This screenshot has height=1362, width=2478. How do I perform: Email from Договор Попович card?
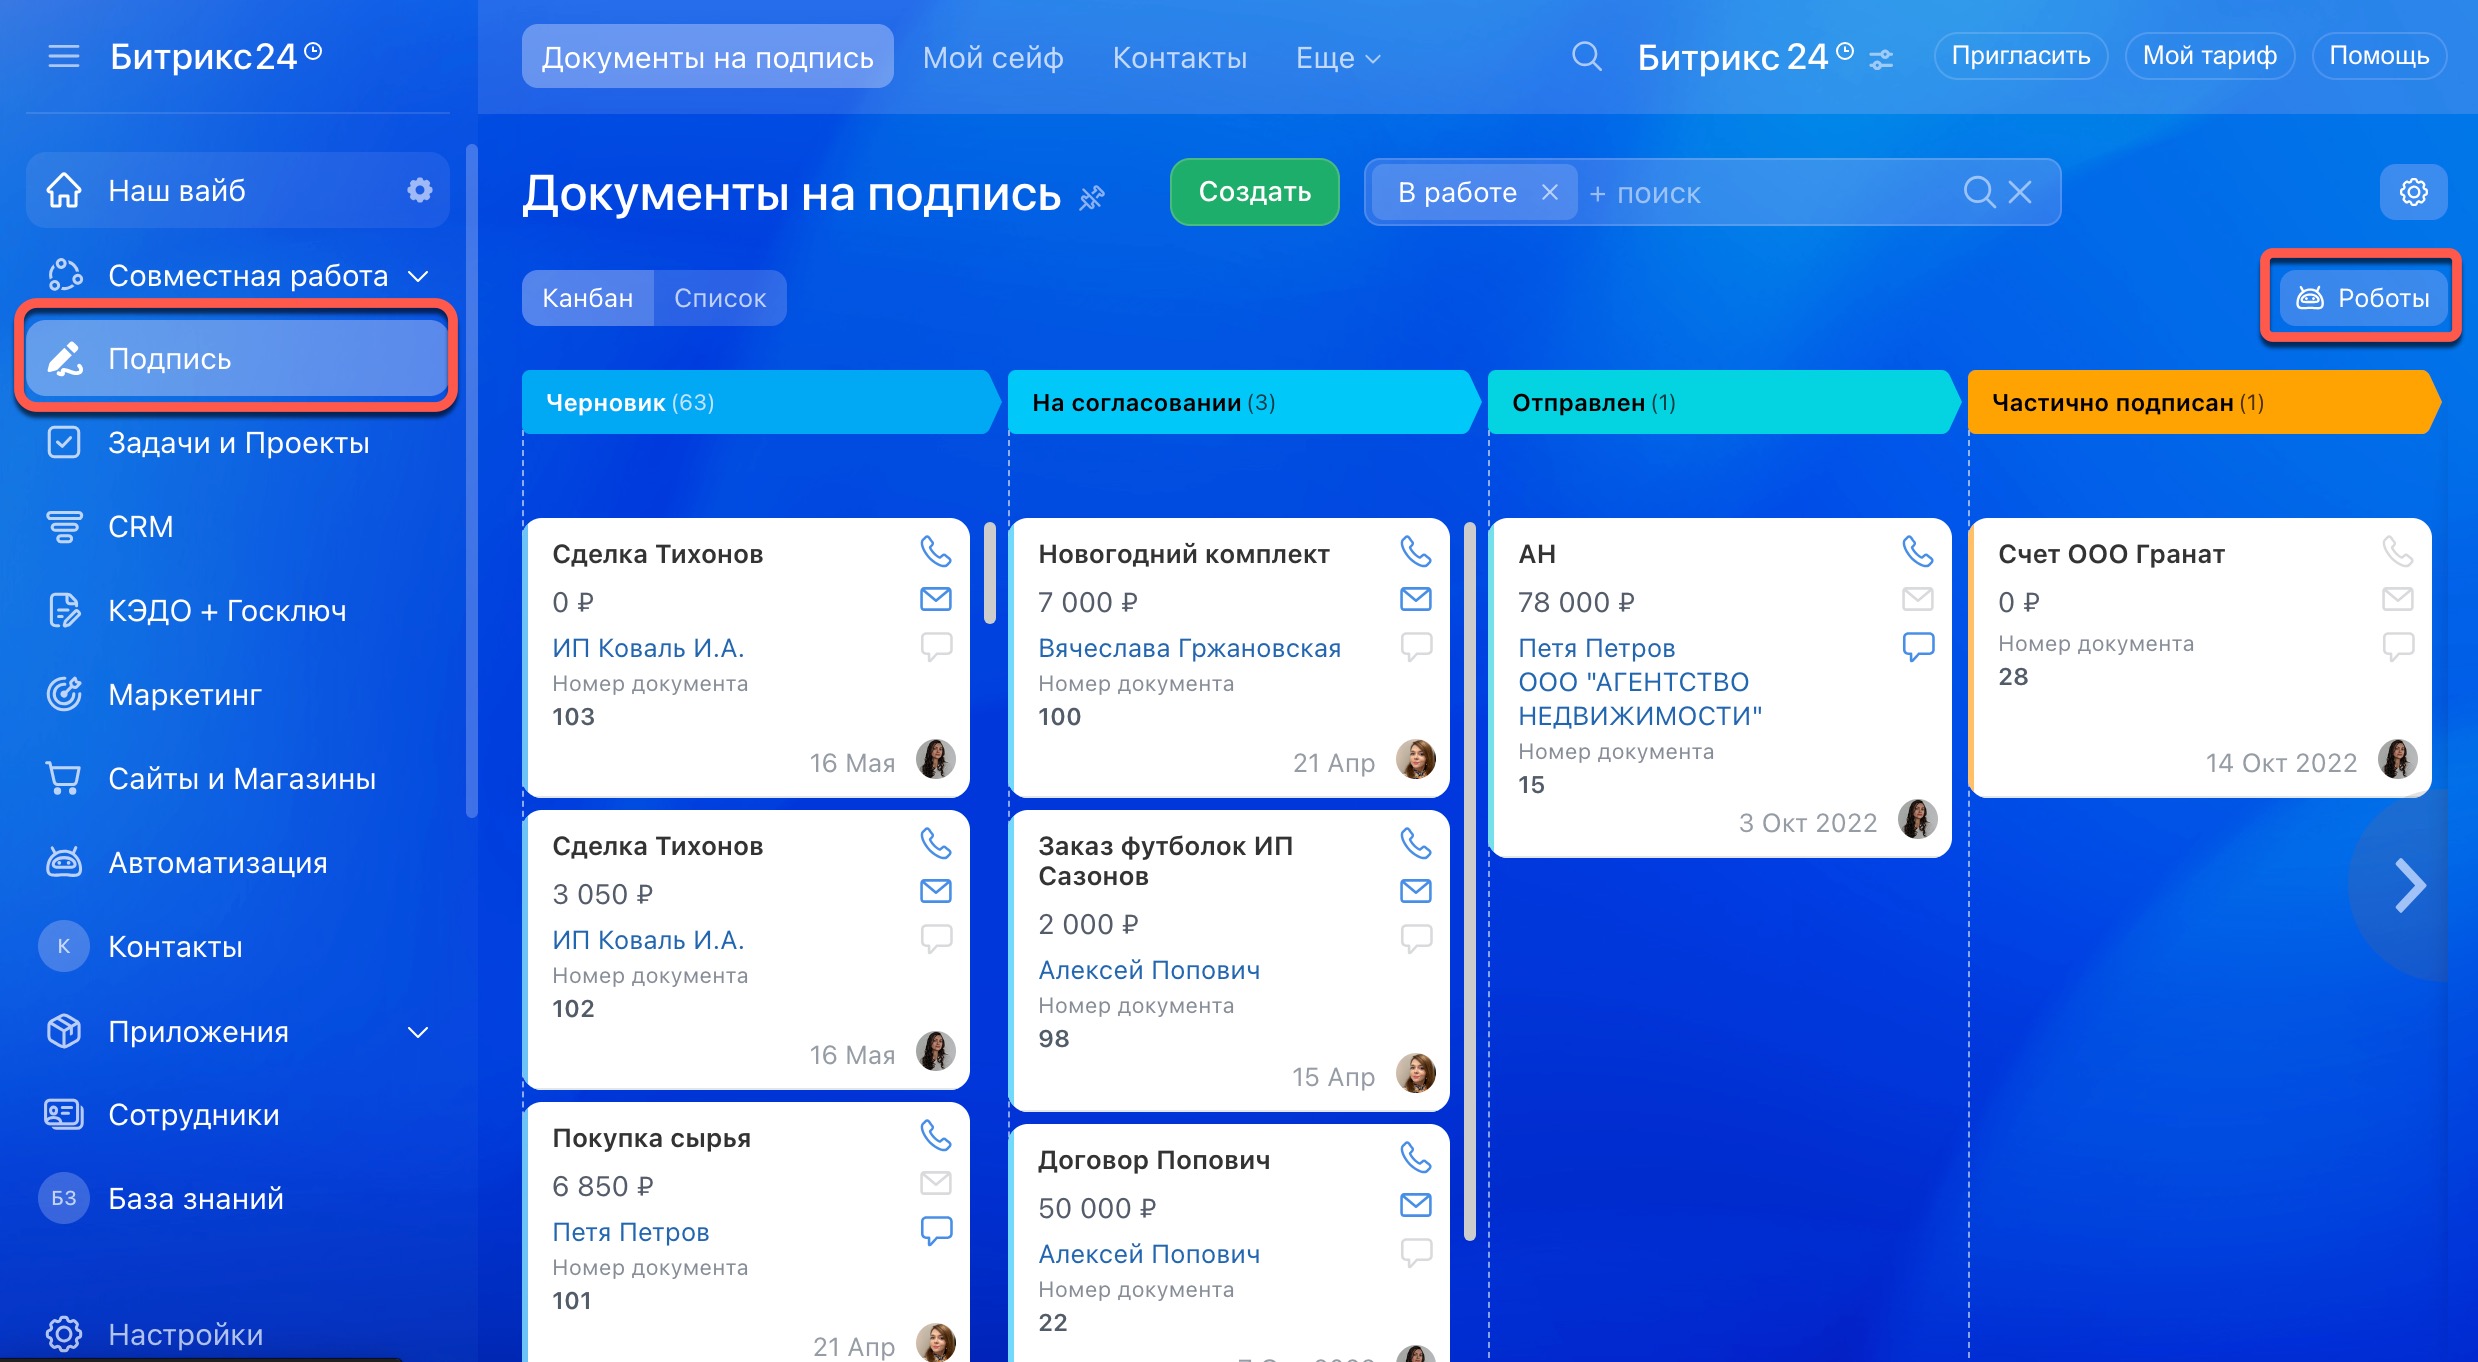[1416, 1205]
